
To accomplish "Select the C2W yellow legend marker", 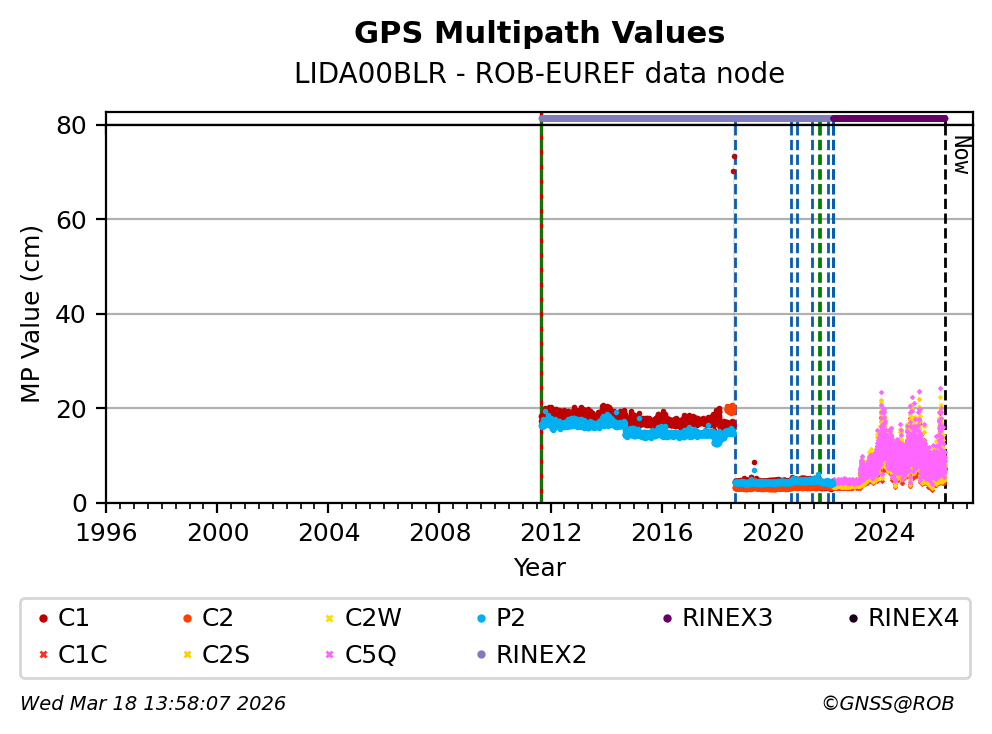I will 330,619.
